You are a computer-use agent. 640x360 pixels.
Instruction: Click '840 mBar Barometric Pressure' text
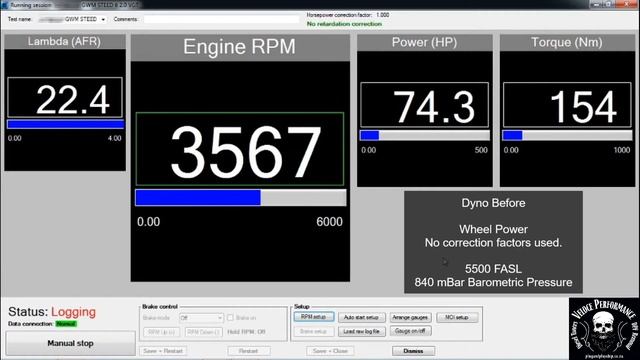click(493, 282)
